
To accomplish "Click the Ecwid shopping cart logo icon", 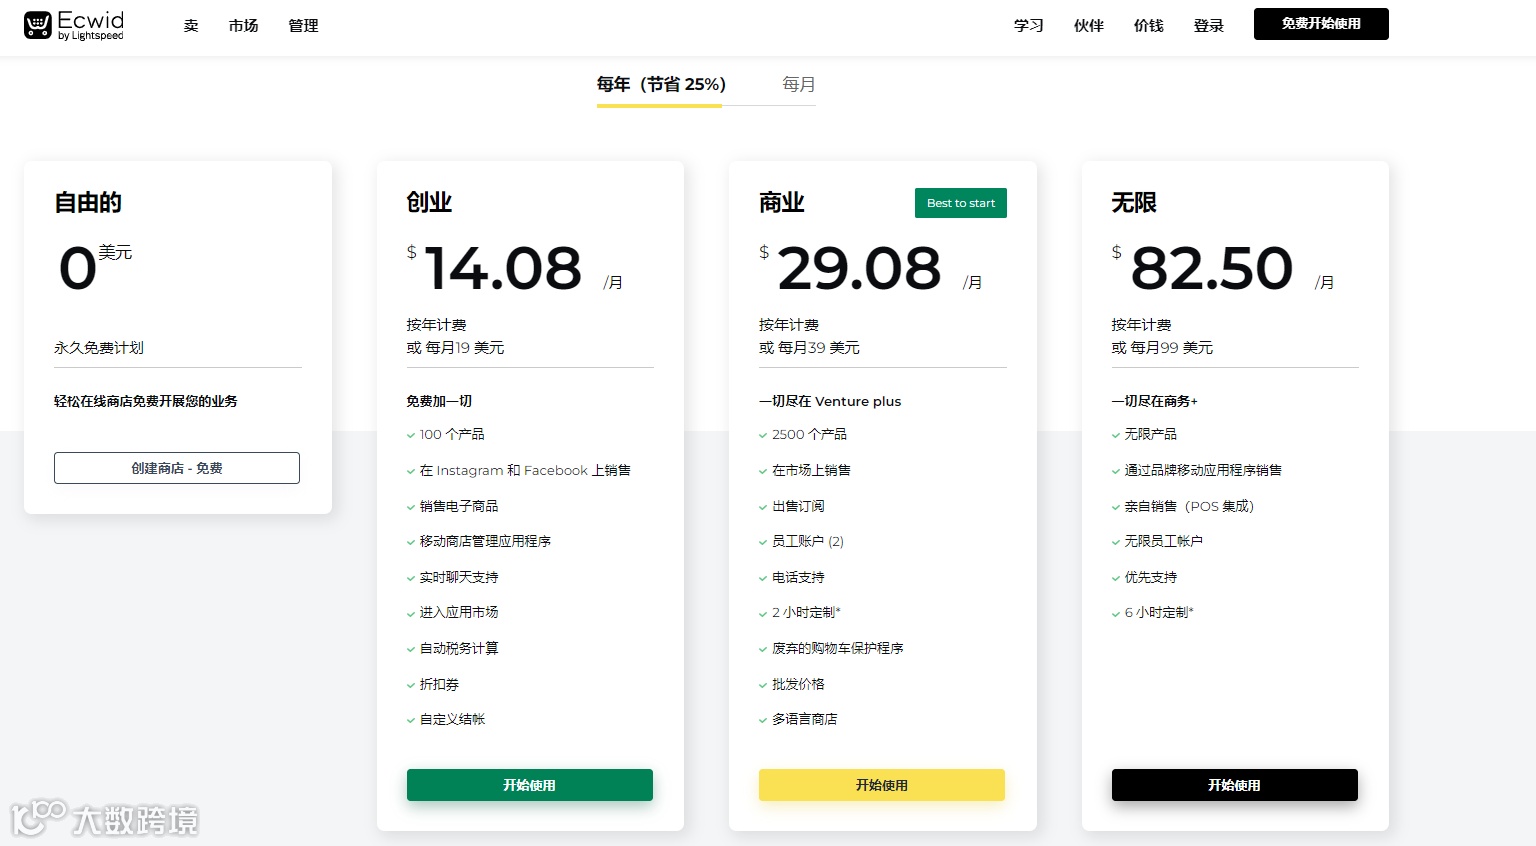I will tap(38, 24).
